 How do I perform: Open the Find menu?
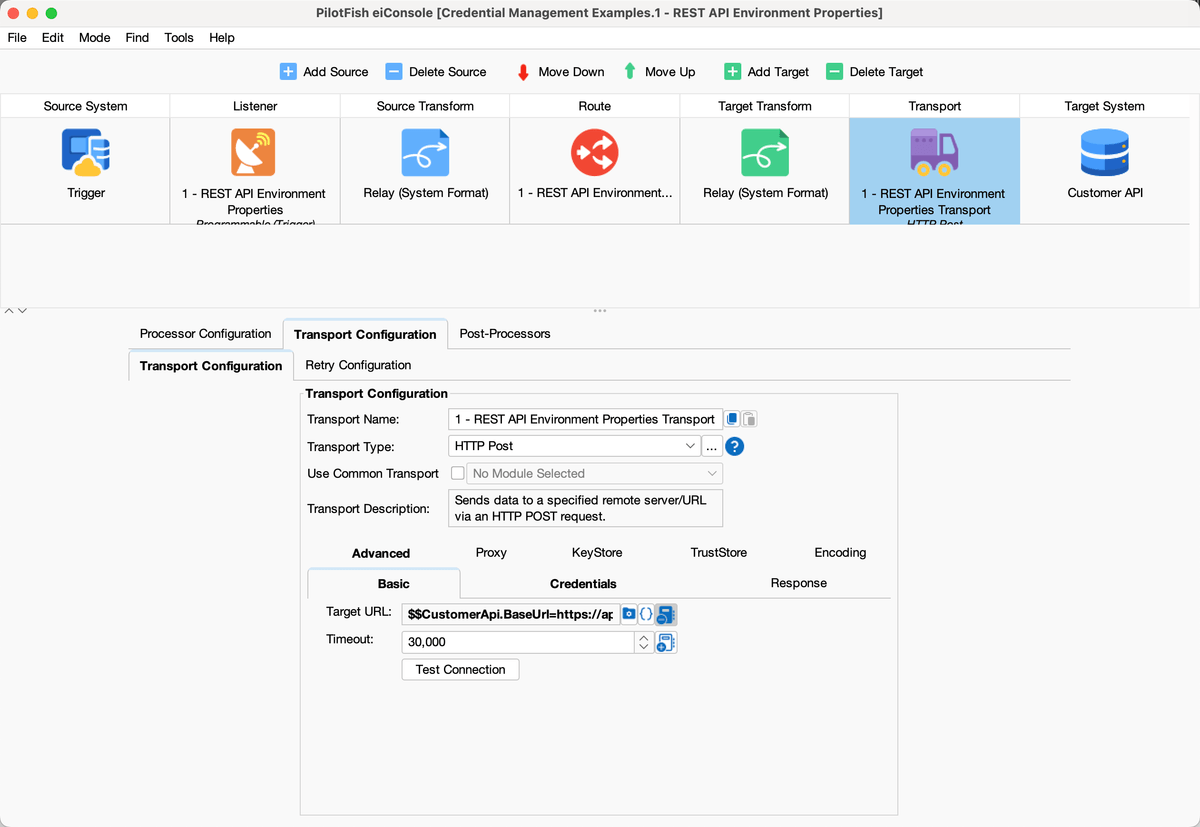pyautogui.click(x=137, y=37)
